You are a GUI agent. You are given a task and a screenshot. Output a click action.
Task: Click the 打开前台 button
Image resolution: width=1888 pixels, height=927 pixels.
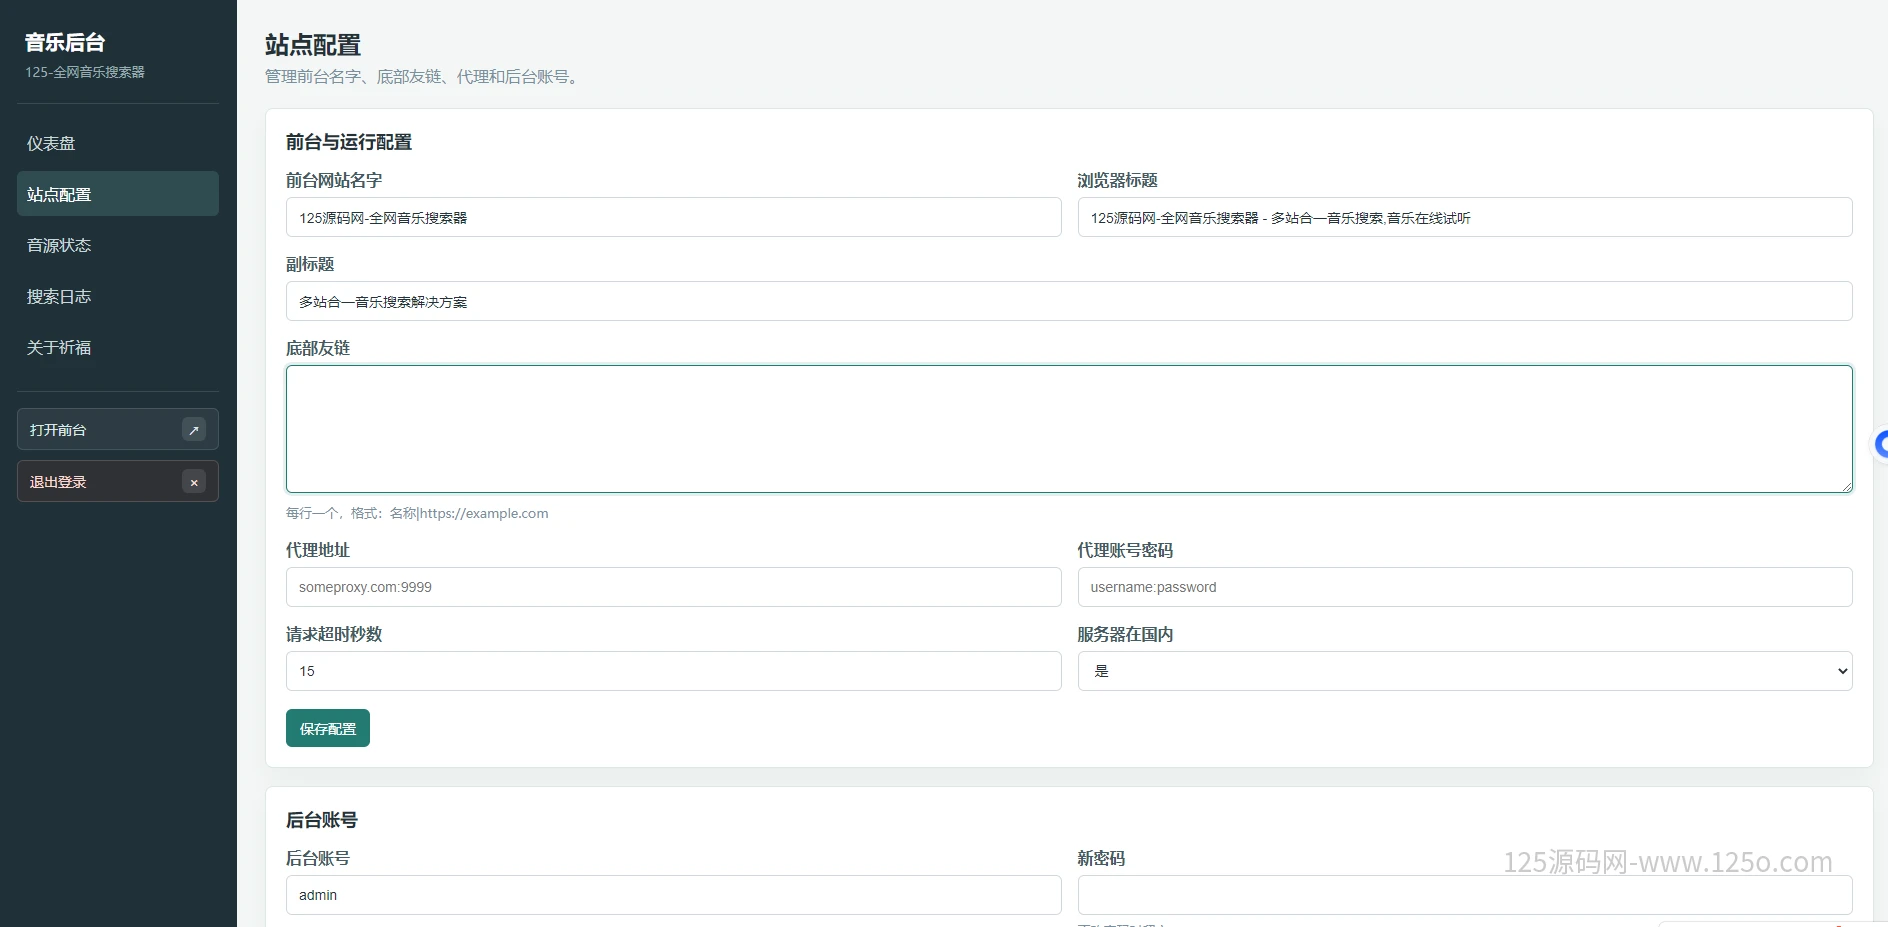tap(118, 430)
